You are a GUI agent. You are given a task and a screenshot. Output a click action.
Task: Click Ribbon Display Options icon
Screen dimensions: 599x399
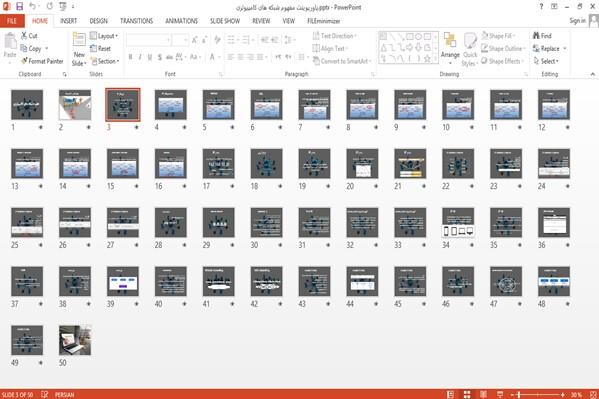554,6
